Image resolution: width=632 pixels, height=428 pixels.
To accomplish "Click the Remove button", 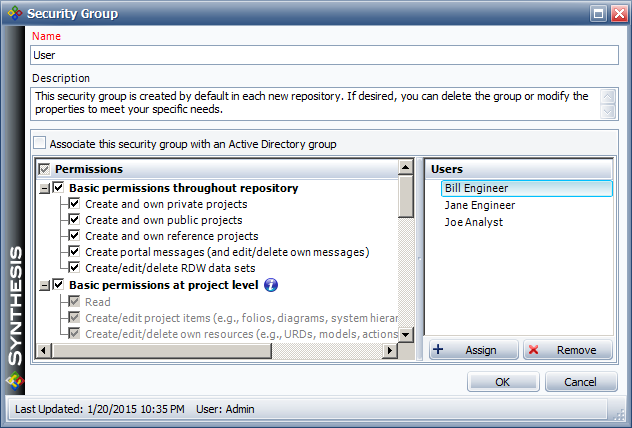I will point(567,350).
